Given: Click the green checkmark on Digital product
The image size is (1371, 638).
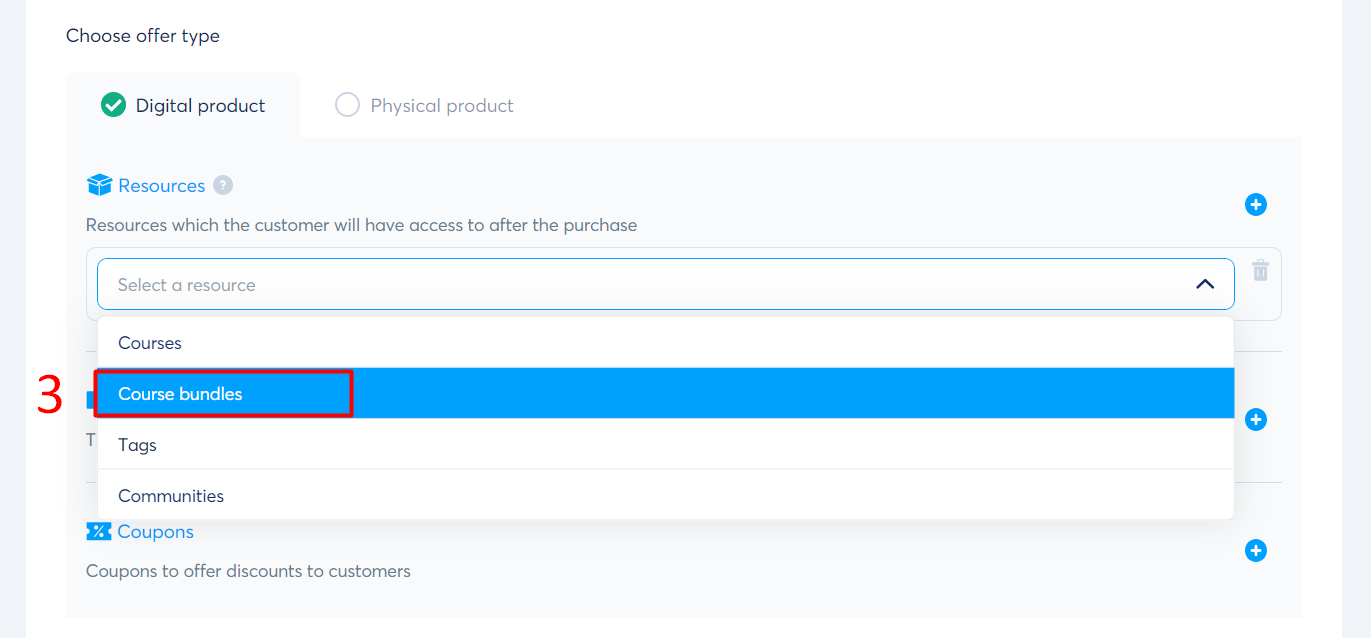Looking at the screenshot, I should (113, 104).
